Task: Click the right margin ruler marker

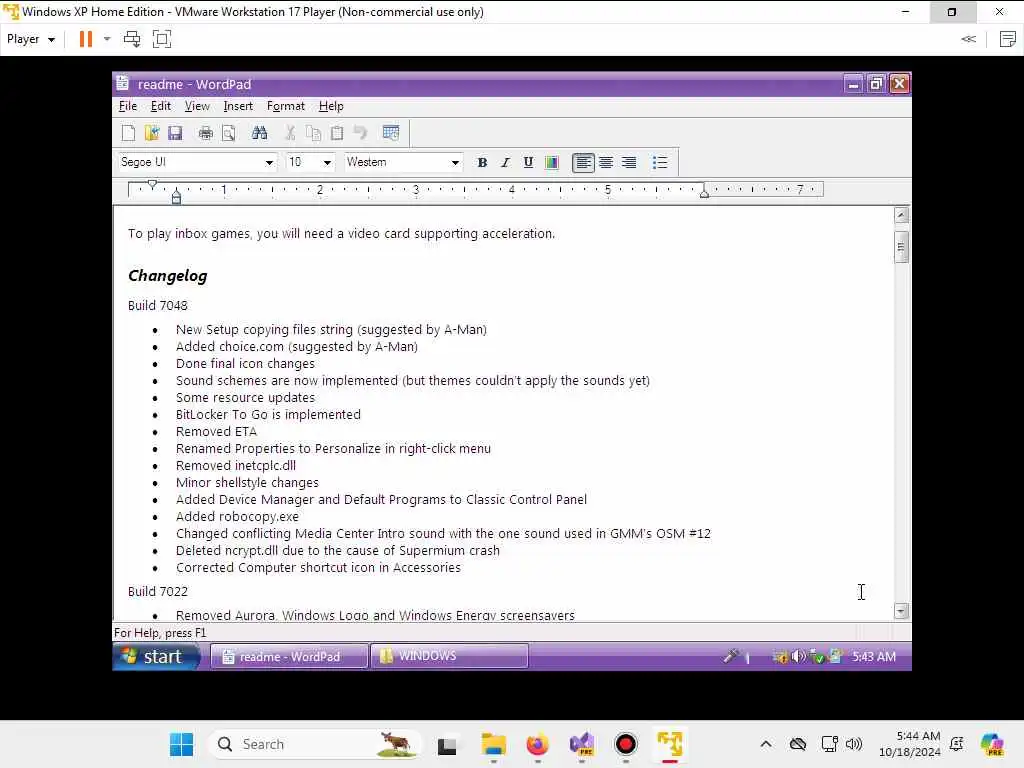Action: 704,192
